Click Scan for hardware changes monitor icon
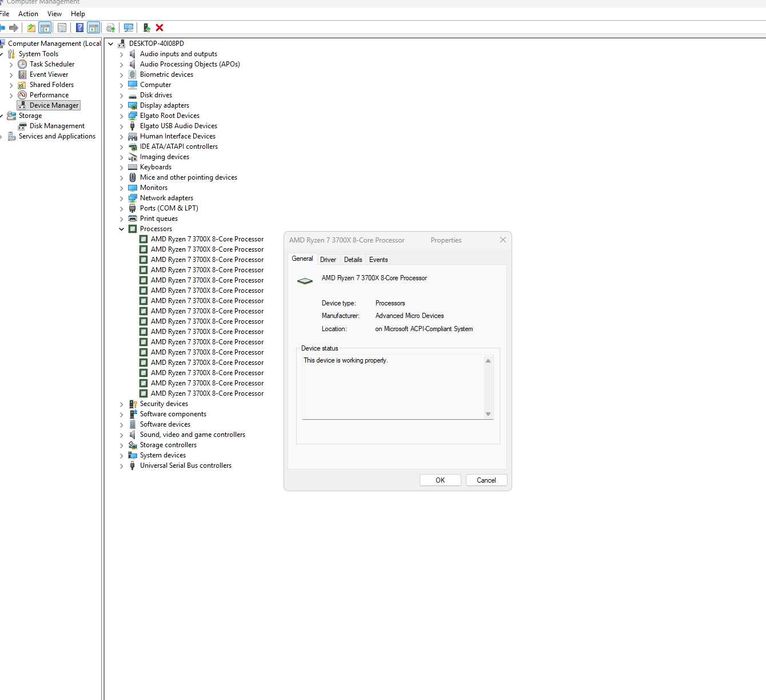 click(128, 28)
